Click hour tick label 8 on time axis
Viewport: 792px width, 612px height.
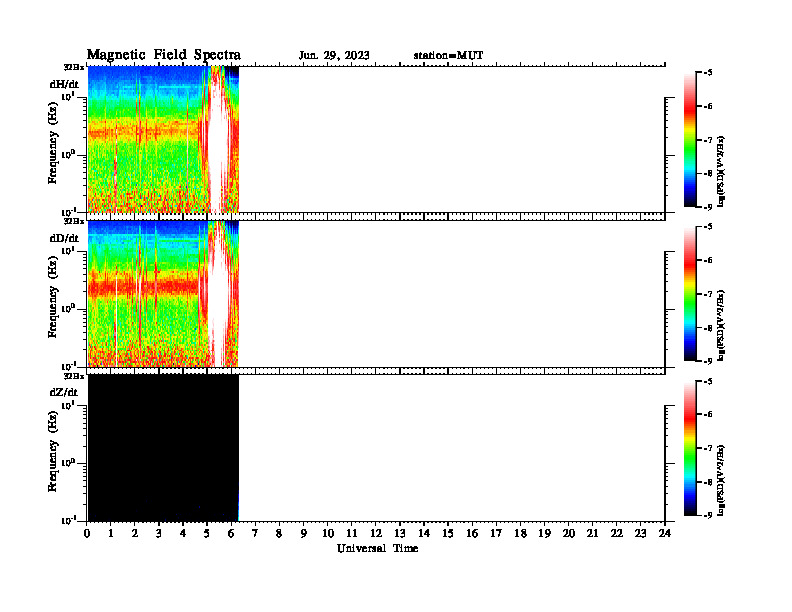tap(279, 533)
